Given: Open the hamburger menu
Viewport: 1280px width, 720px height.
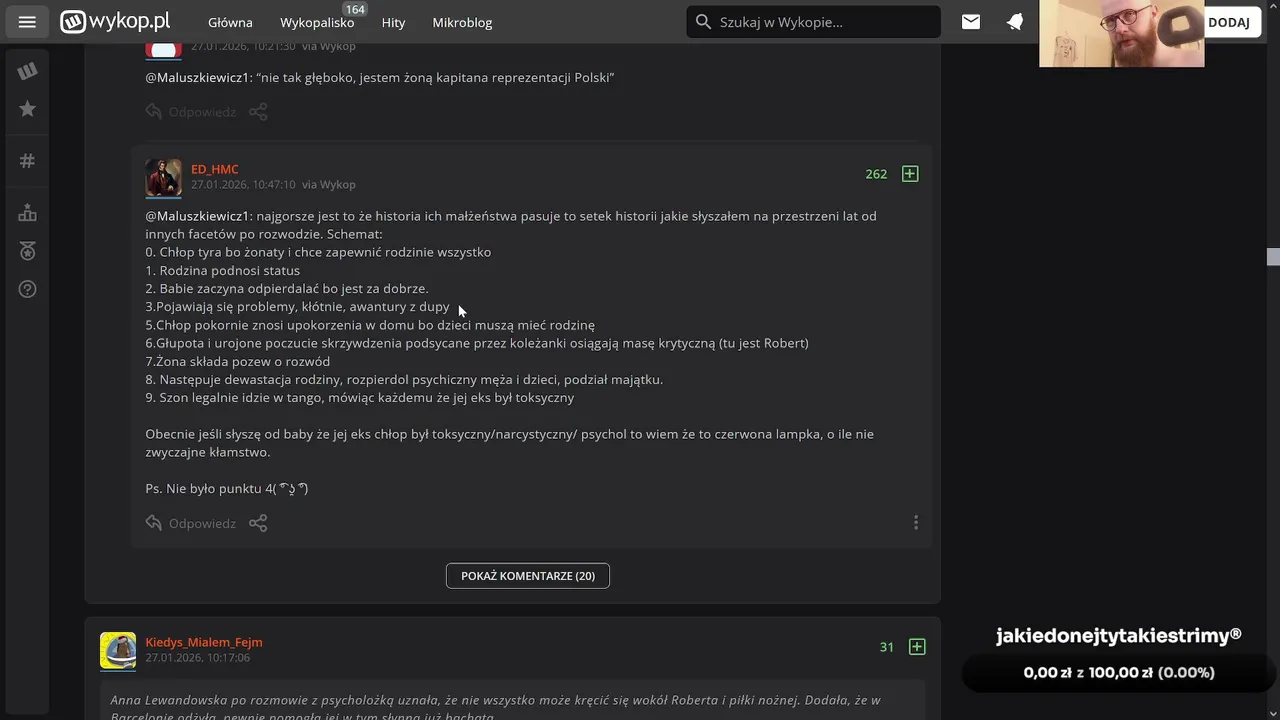Looking at the screenshot, I should point(27,22).
